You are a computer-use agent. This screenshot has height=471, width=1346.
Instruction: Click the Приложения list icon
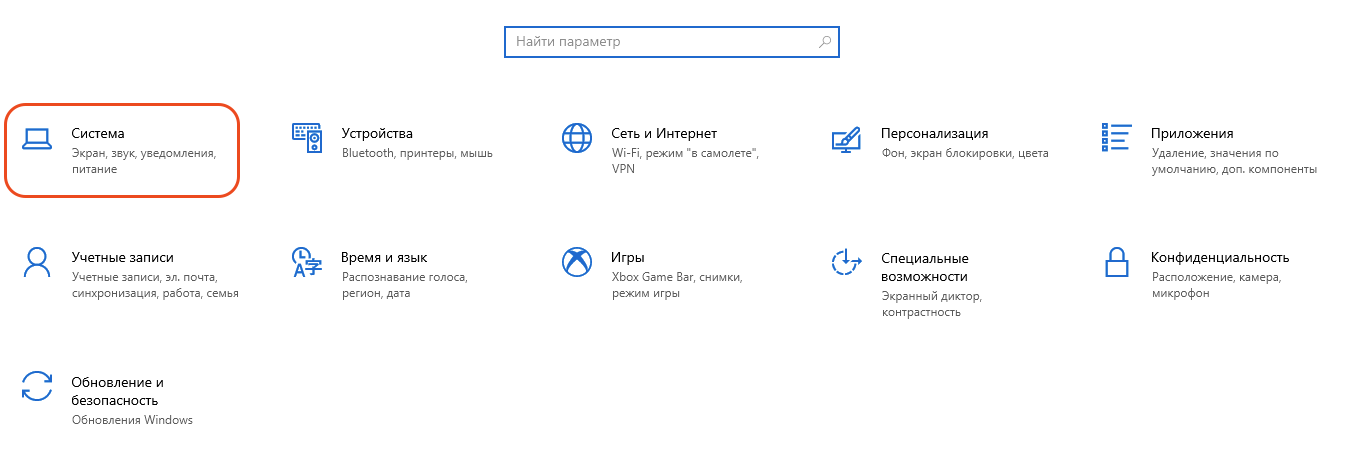coord(1116,138)
